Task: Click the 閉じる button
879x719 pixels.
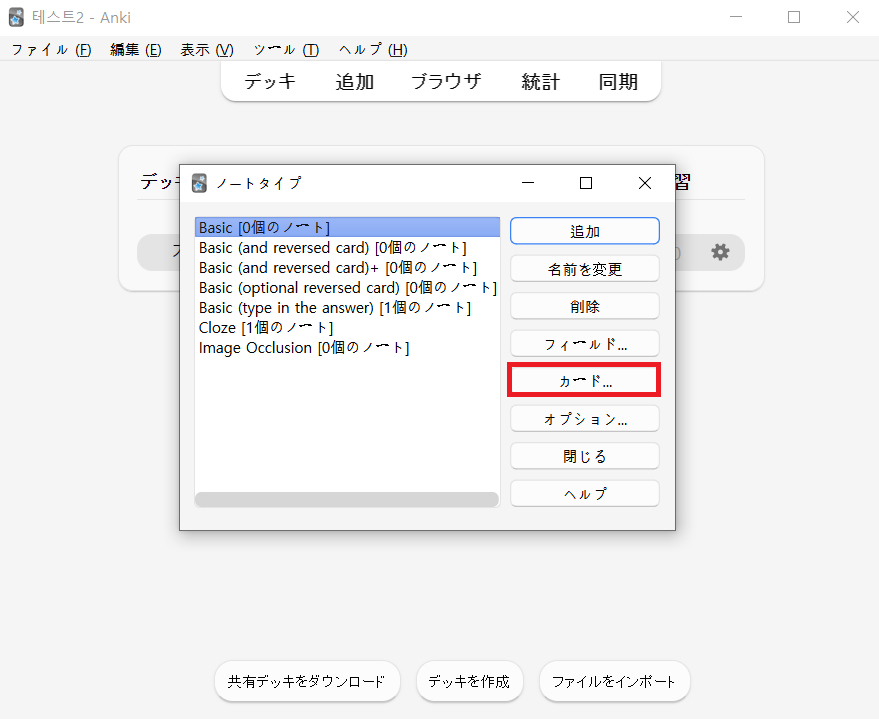Action: point(585,456)
